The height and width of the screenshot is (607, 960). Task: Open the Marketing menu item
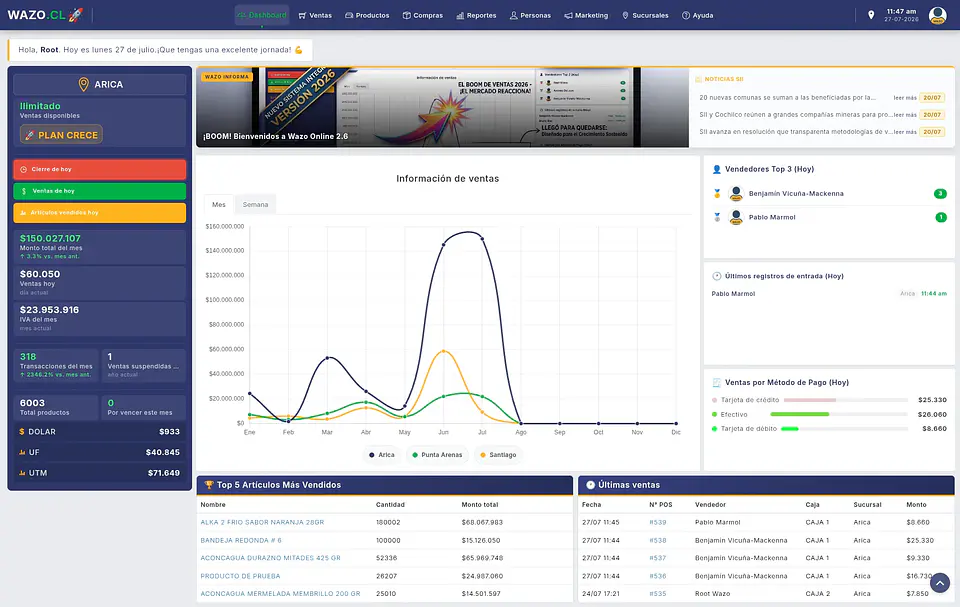[x=586, y=15]
